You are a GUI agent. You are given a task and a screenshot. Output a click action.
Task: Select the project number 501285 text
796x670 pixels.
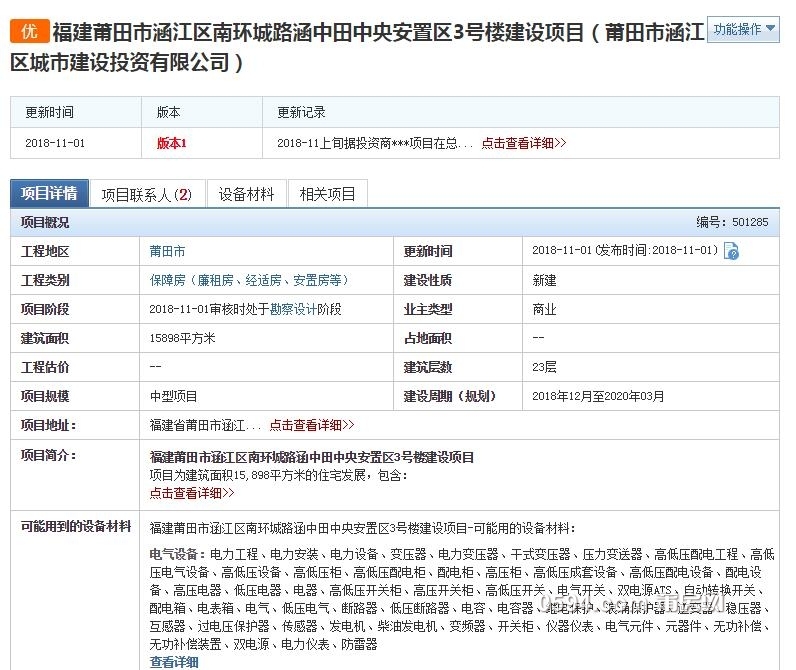coord(750,222)
